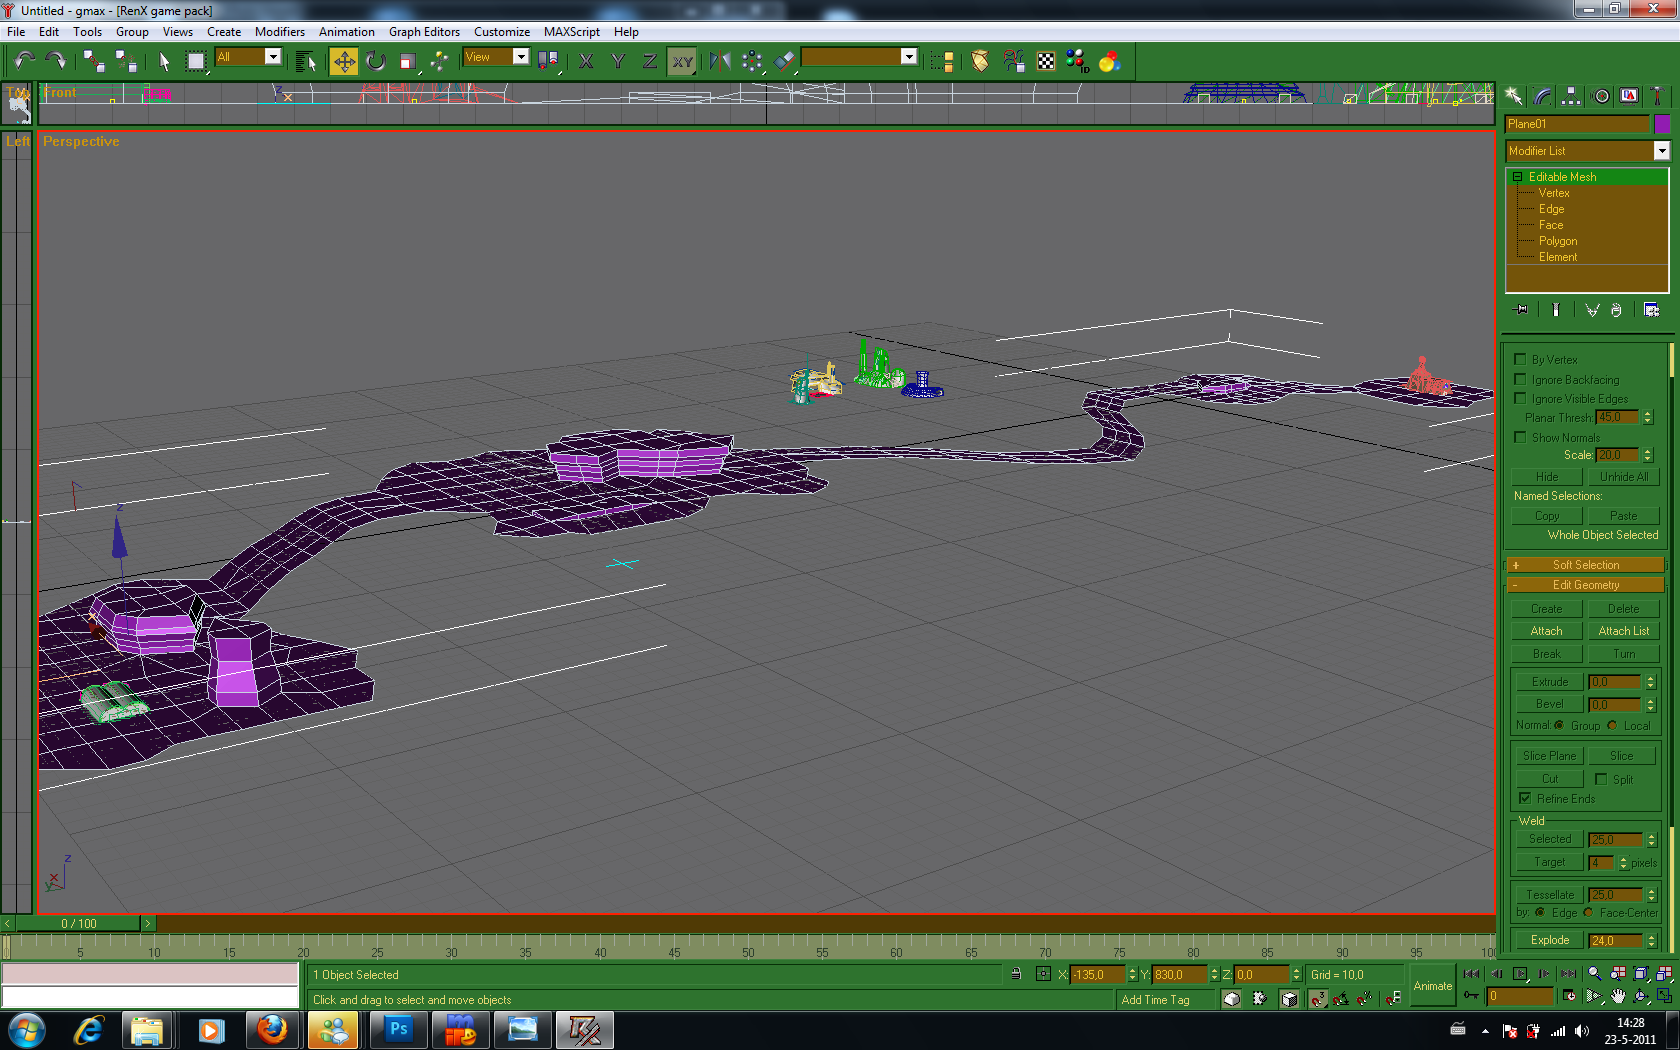This screenshot has height=1050, width=1680.
Task: Select the Polygon sub-object level
Action: tap(1558, 241)
